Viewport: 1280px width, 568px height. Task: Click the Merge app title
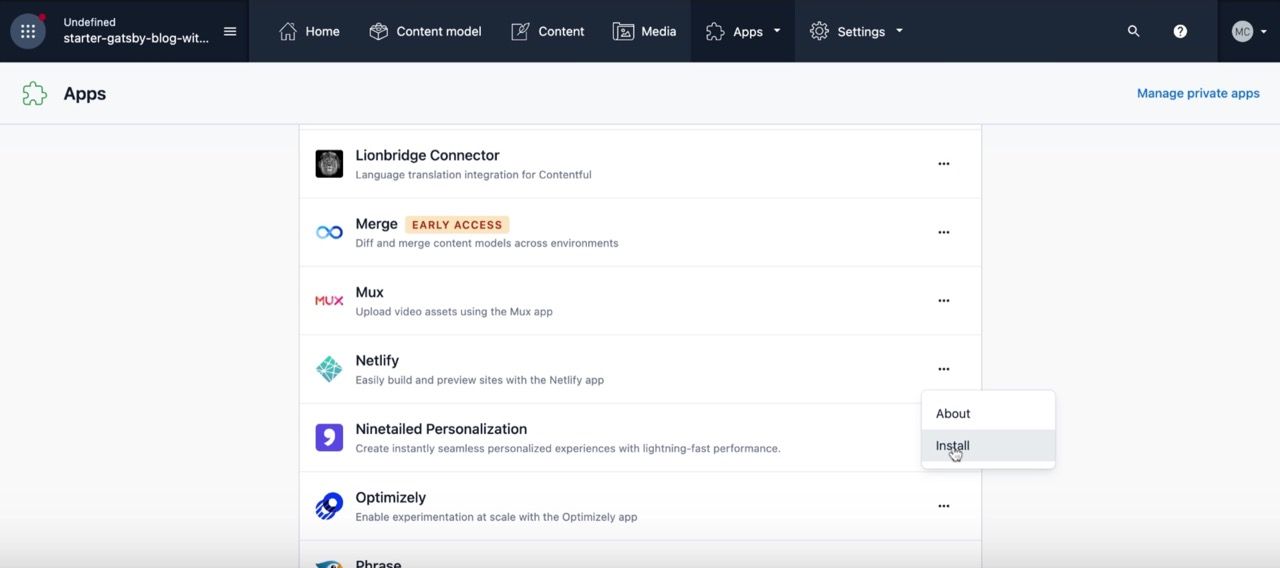coord(376,224)
